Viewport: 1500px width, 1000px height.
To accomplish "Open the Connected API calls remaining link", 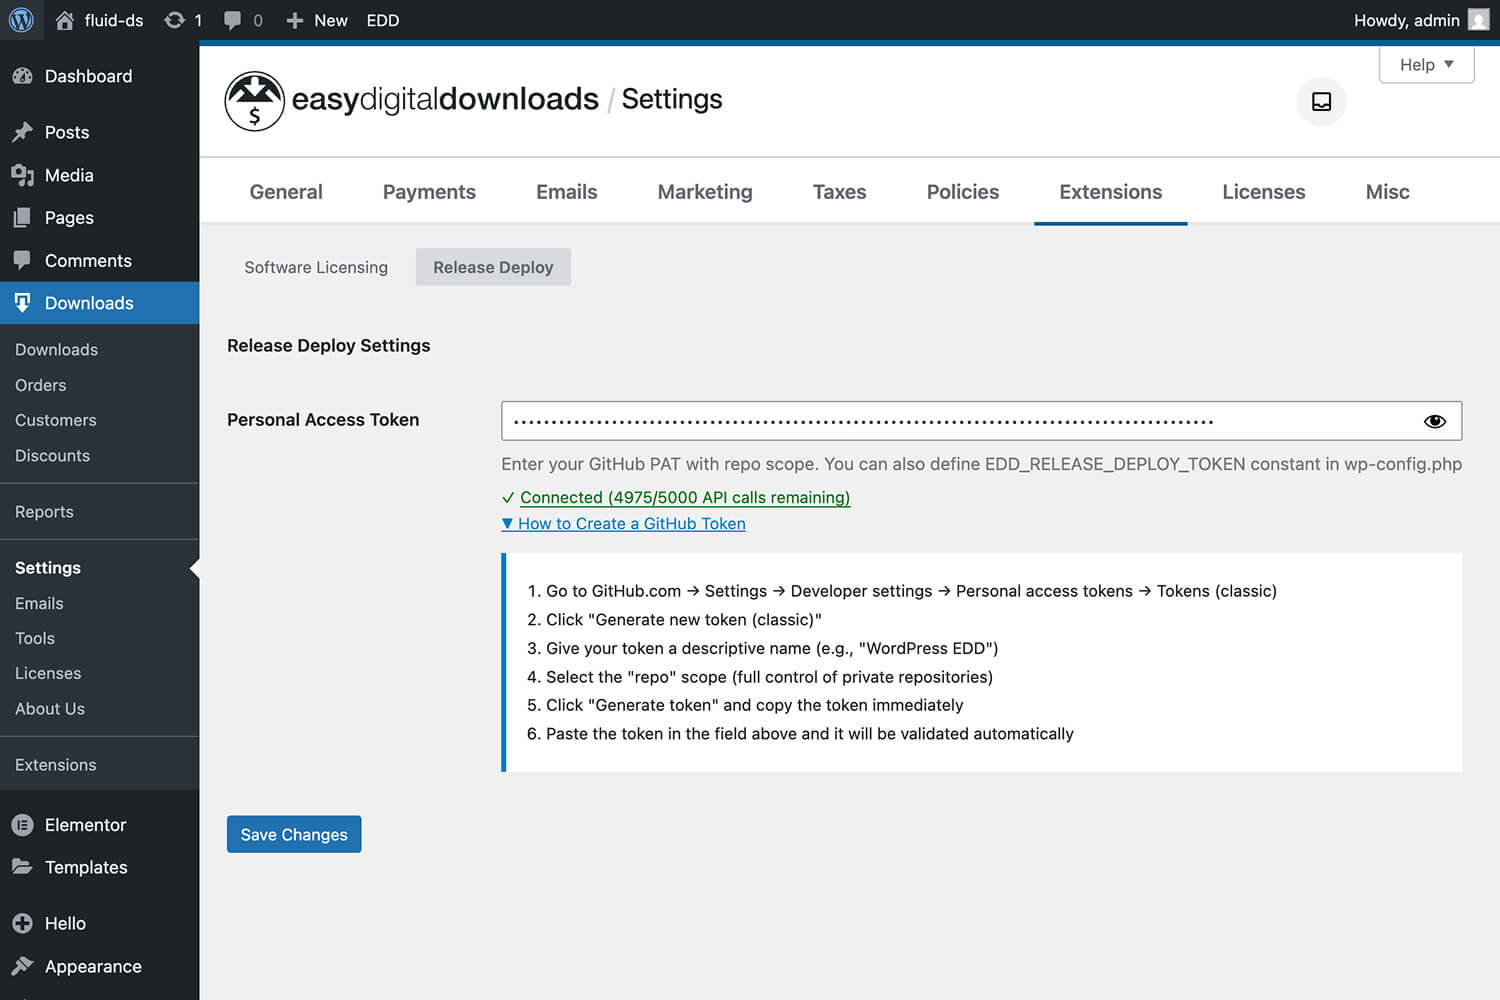I will coord(683,497).
